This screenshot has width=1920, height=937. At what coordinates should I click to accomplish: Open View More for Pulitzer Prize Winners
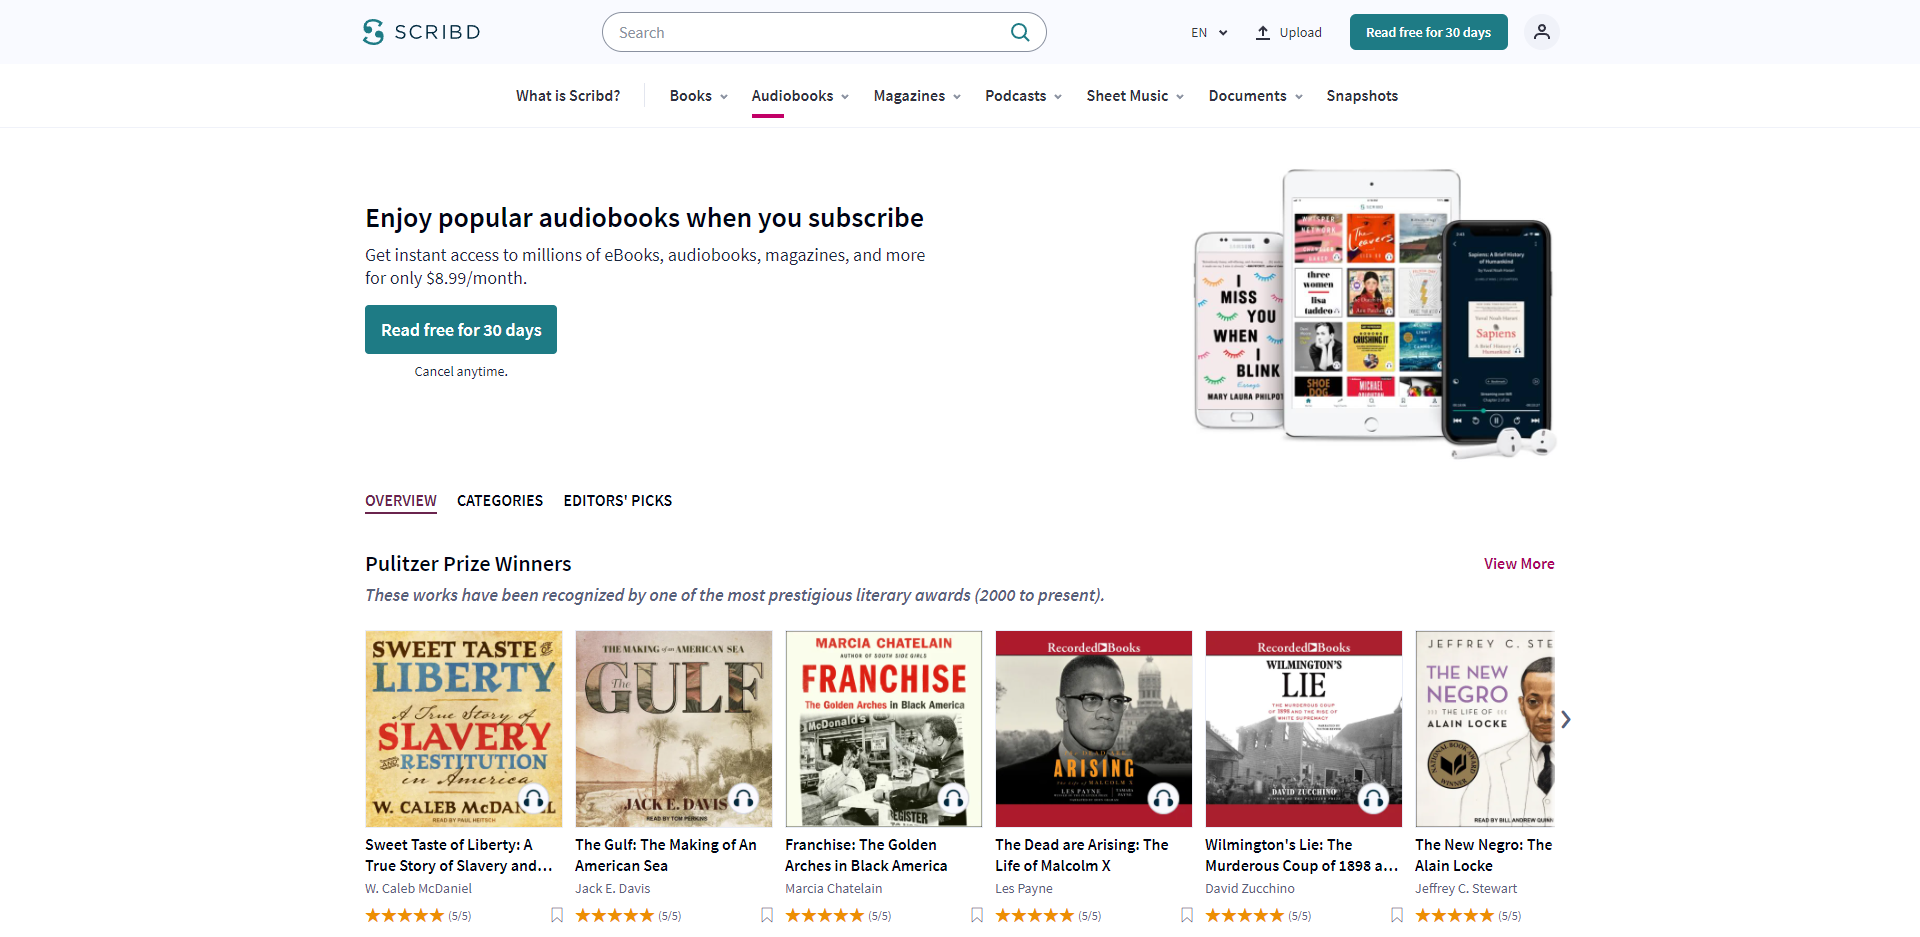(x=1519, y=564)
